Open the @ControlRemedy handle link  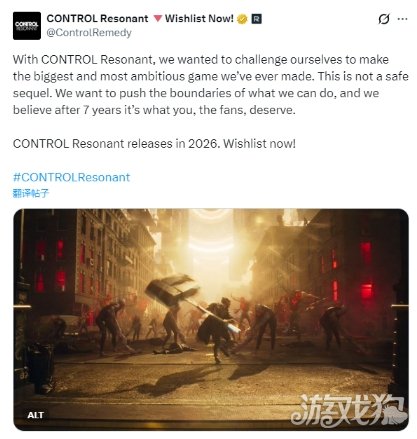point(89,33)
